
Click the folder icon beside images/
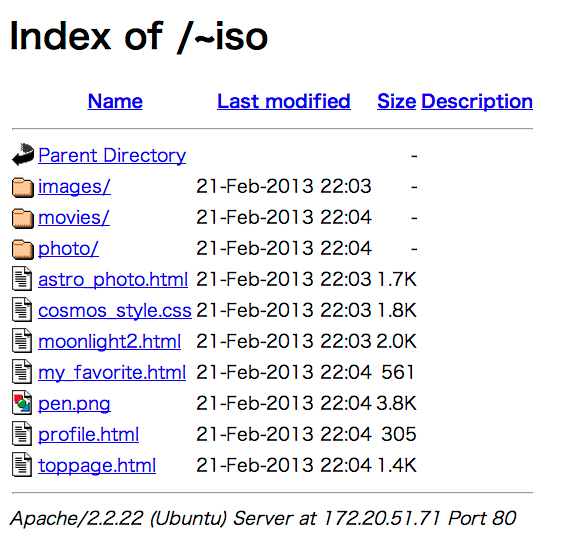click(23, 187)
